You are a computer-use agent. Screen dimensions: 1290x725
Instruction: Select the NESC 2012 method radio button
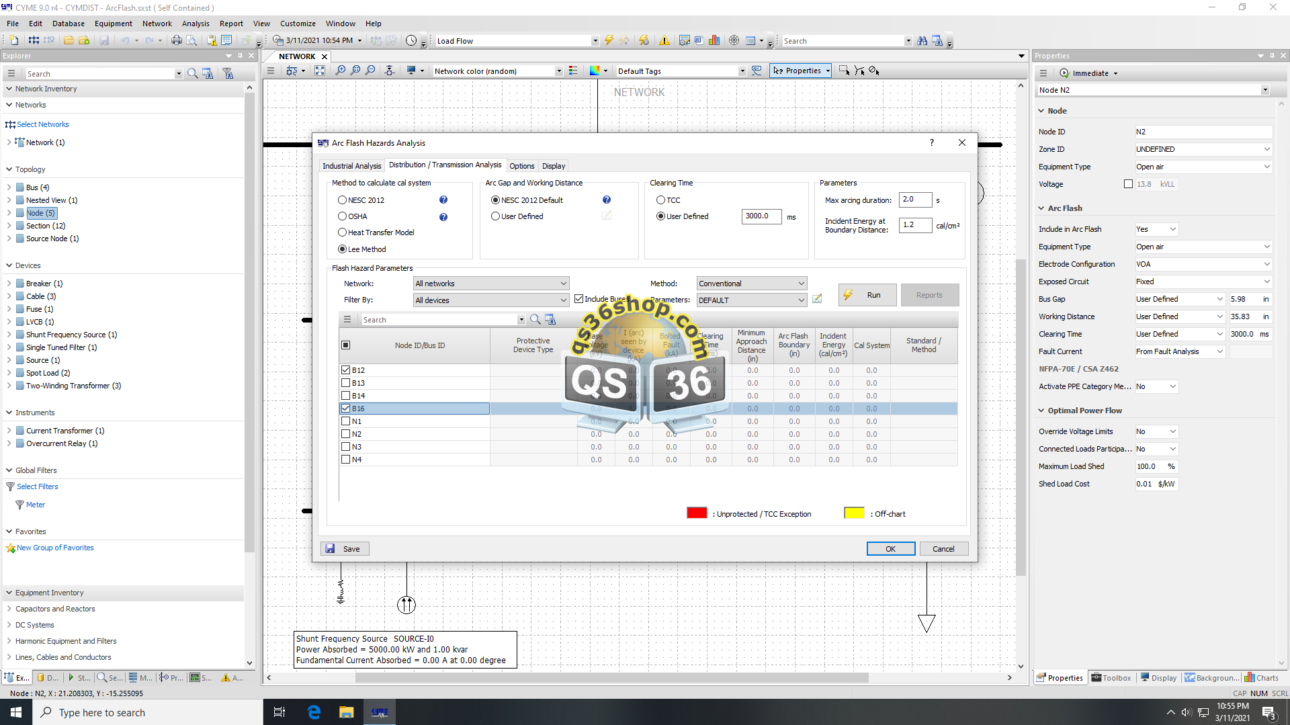(343, 200)
